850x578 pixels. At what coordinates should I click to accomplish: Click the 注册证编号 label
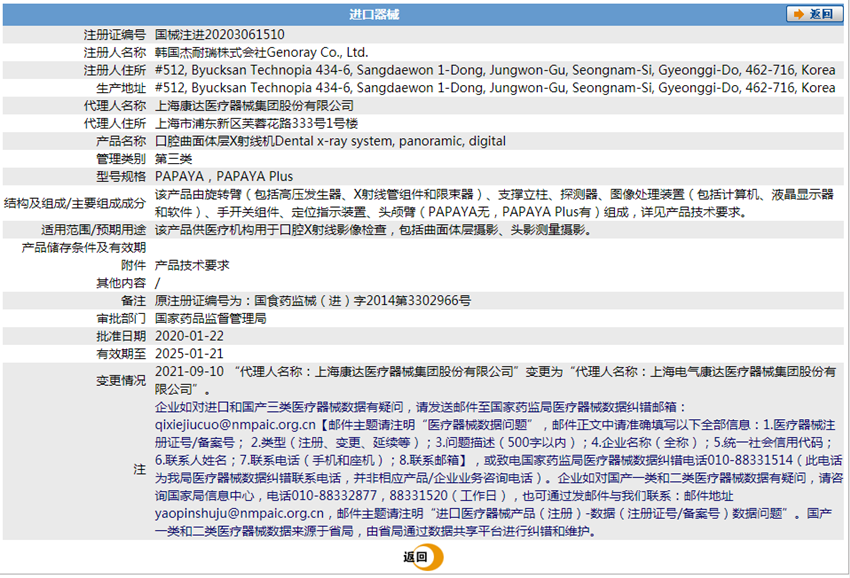point(115,35)
